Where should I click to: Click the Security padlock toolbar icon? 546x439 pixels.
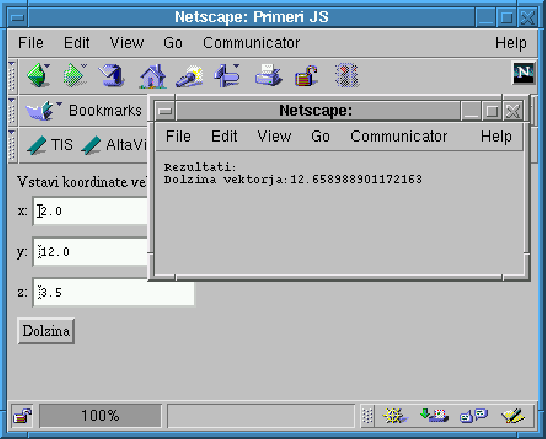click(x=306, y=75)
